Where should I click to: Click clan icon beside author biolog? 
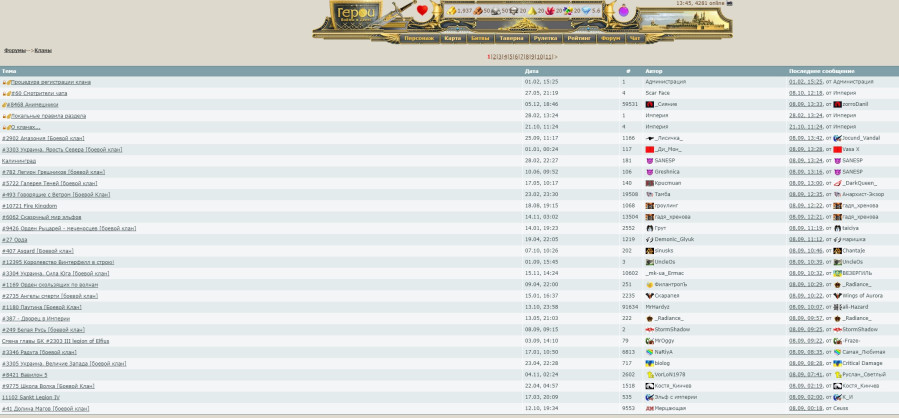coord(650,364)
